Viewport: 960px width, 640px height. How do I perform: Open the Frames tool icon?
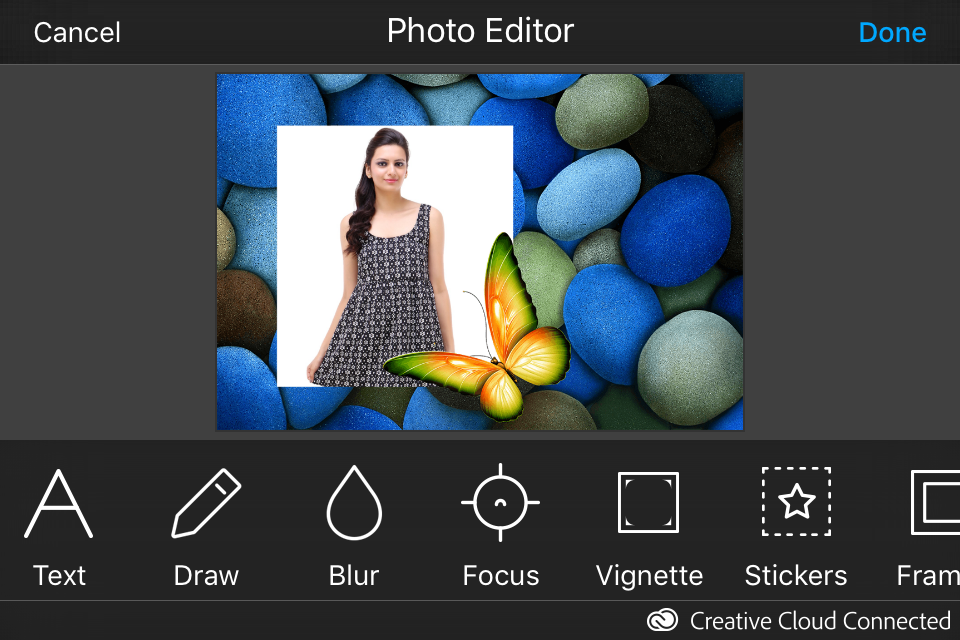click(x=936, y=502)
